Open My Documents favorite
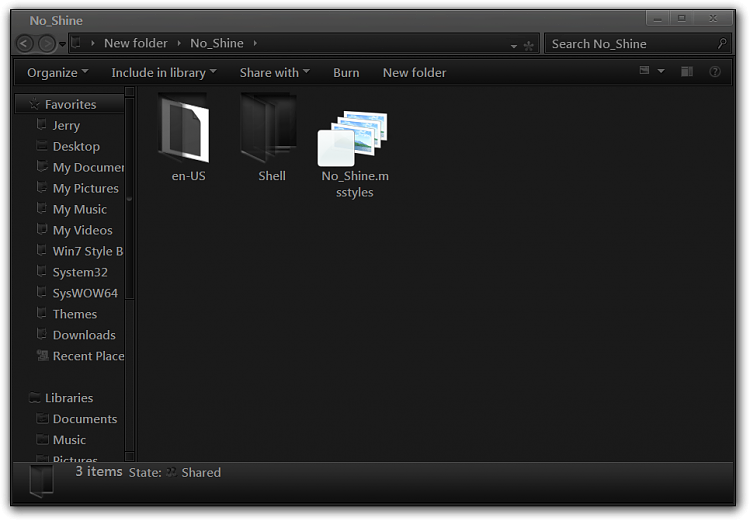This screenshot has width=750, height=521. [88, 167]
